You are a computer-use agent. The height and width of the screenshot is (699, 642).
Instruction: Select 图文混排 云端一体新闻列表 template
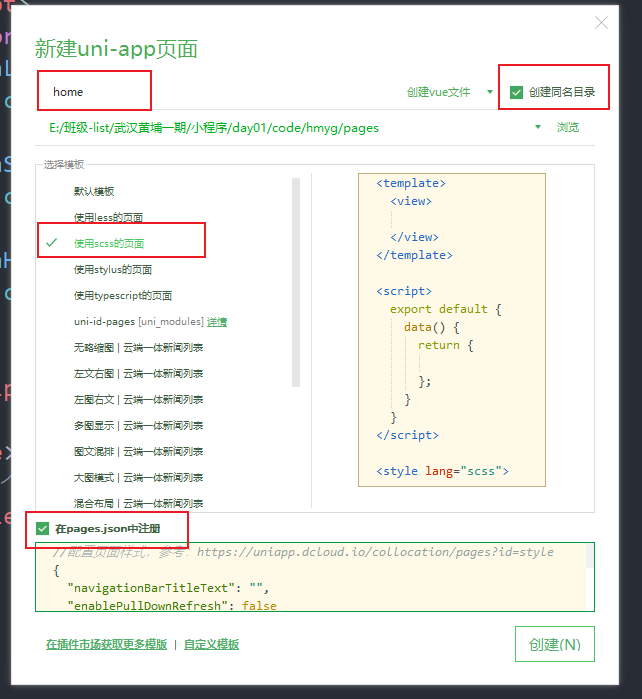pyautogui.click(x=138, y=452)
